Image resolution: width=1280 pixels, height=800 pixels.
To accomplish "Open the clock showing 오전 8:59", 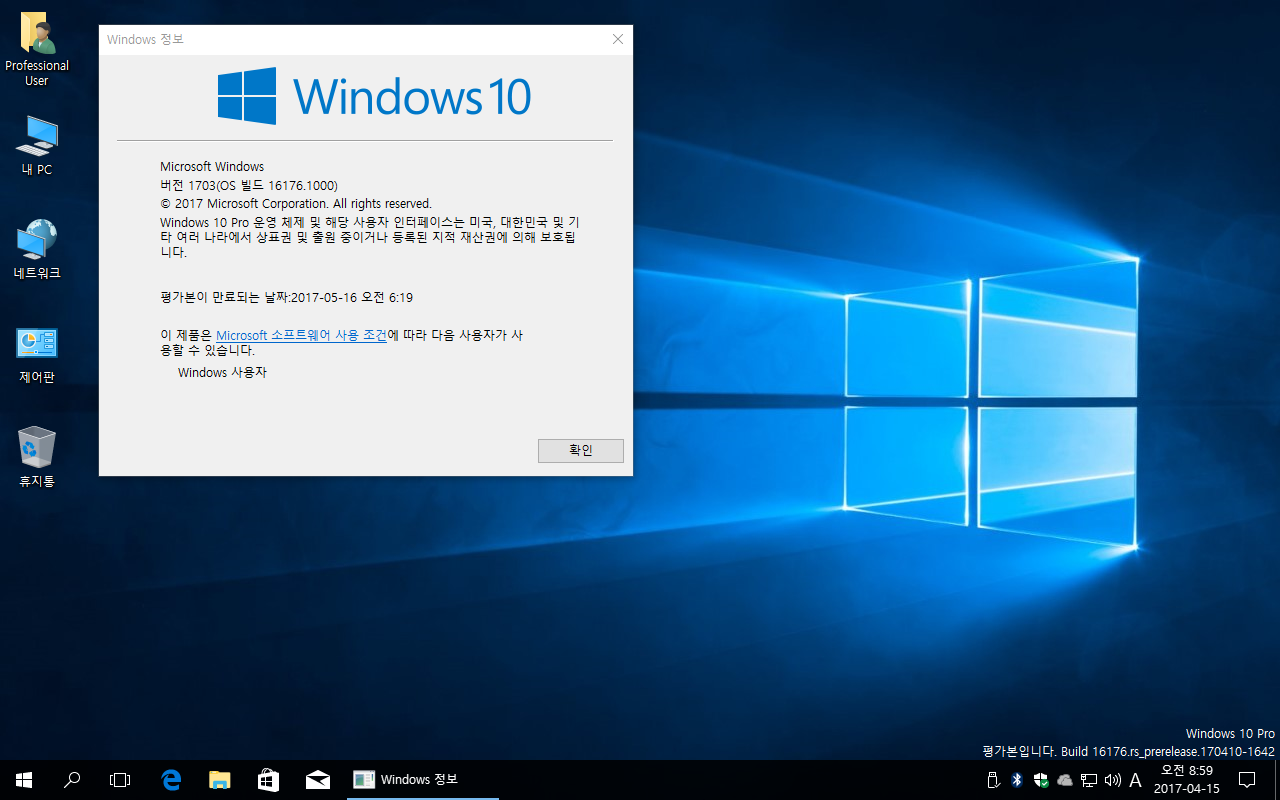I will (1187, 780).
